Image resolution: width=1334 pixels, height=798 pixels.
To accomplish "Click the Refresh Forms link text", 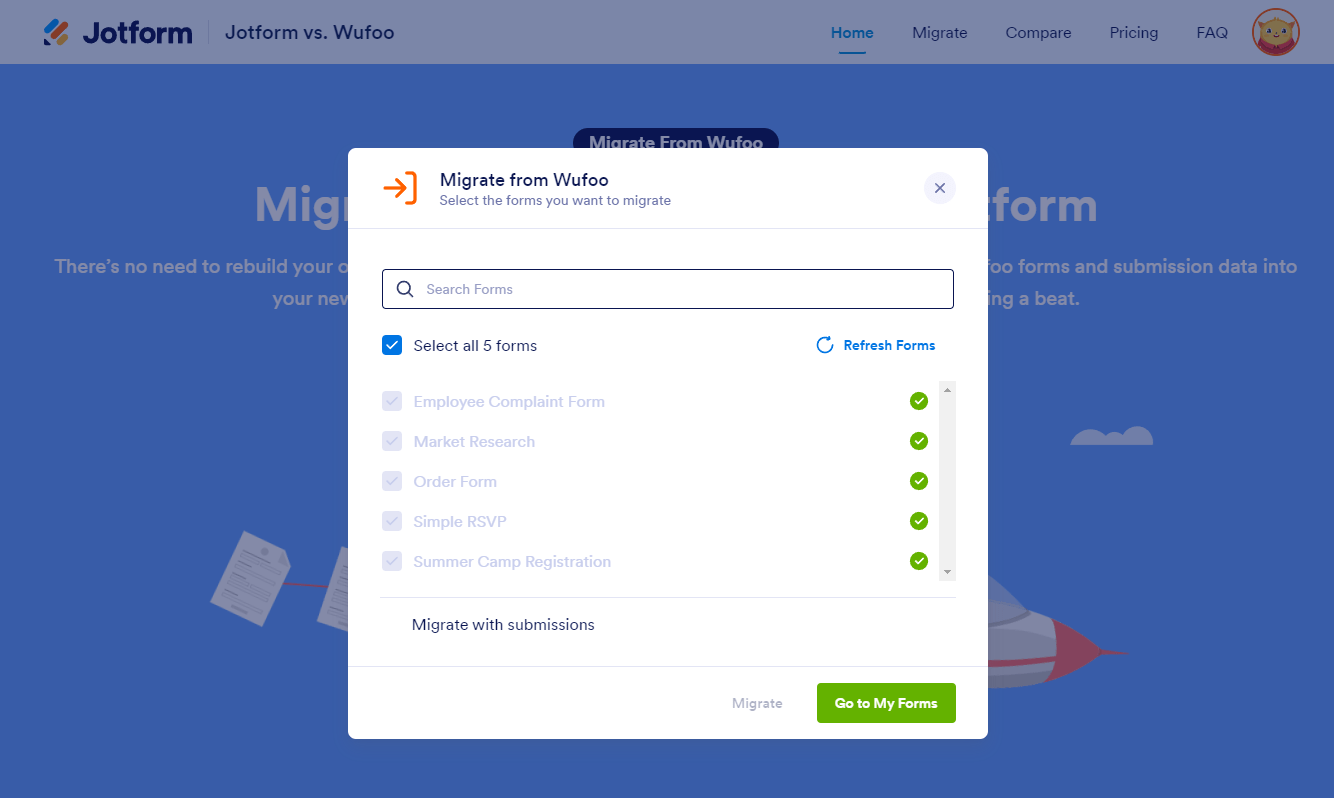I will pyautogui.click(x=889, y=345).
